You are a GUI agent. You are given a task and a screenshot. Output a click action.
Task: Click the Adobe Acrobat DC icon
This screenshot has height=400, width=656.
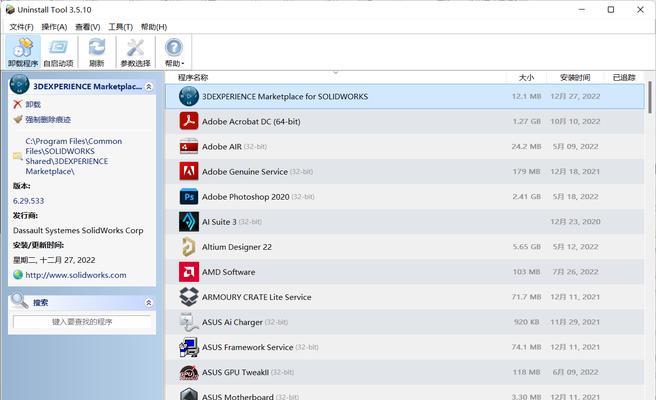189,121
